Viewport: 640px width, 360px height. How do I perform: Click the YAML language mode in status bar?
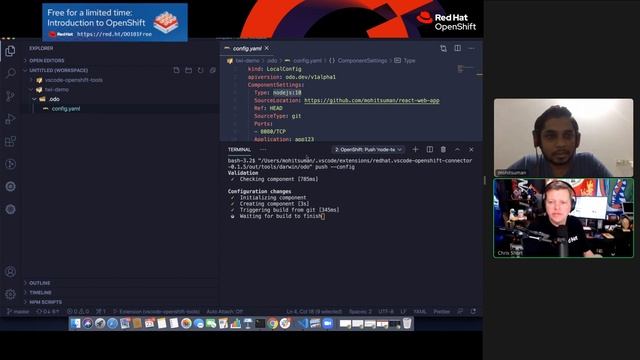(420, 311)
